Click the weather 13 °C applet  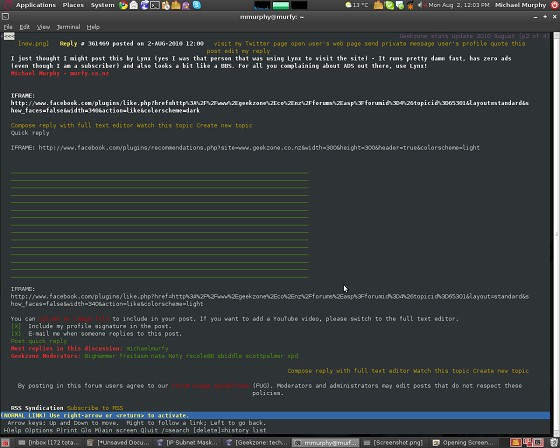click(x=356, y=5)
